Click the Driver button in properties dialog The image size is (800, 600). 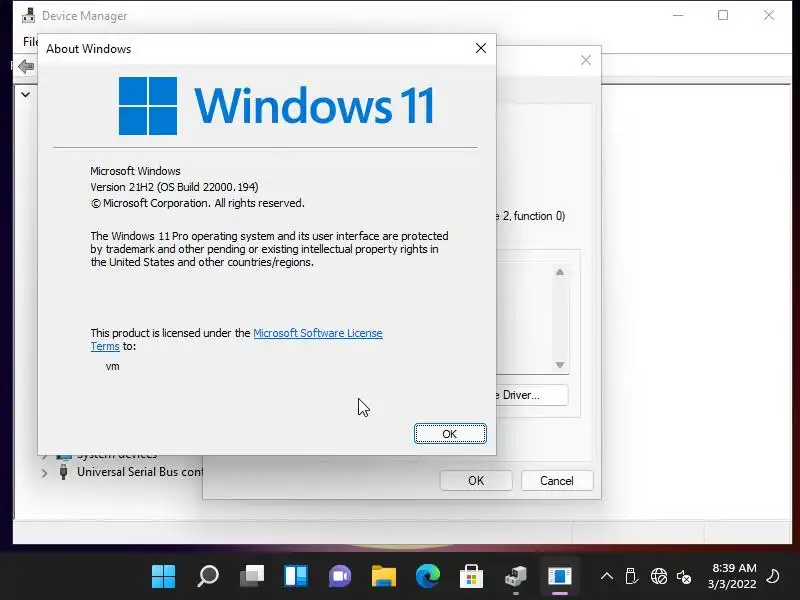(x=532, y=395)
